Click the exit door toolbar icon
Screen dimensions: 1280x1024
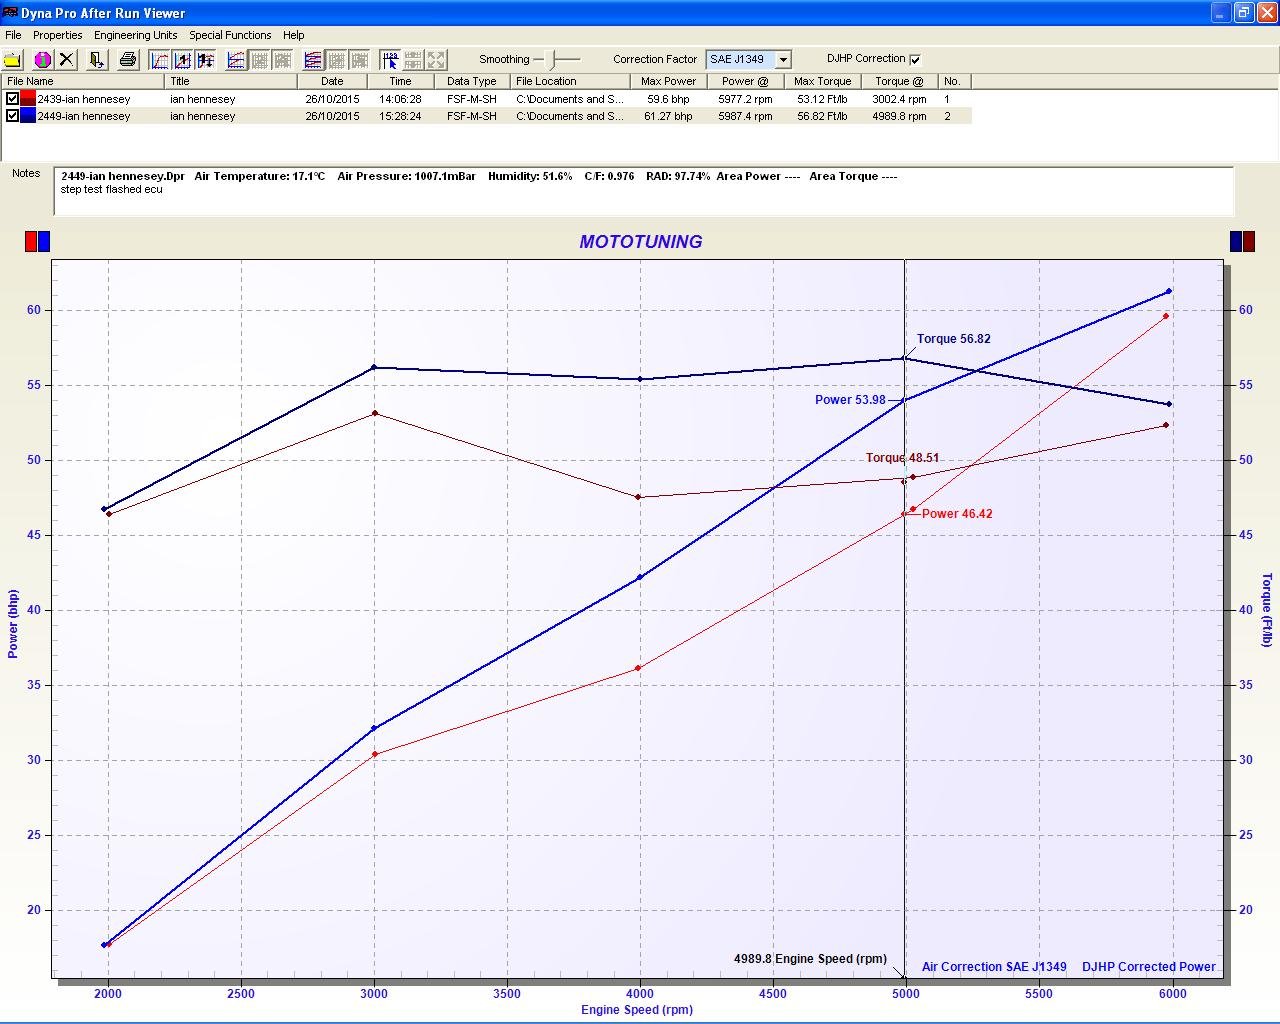[97, 60]
